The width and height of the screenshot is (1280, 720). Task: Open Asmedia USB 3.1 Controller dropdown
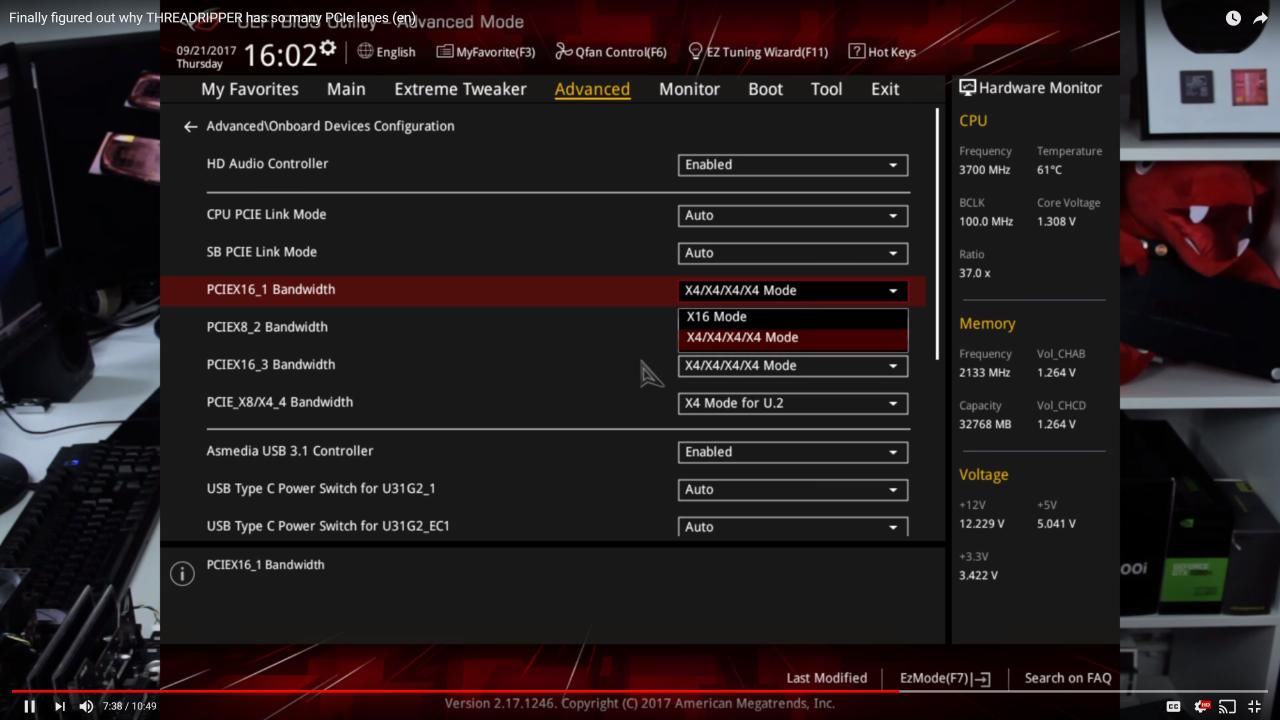coord(793,452)
